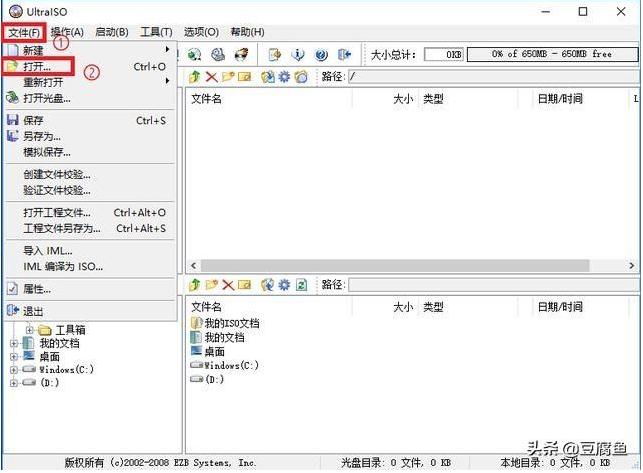Open the 文件(F) menu
643x473 pixels.
24,32
